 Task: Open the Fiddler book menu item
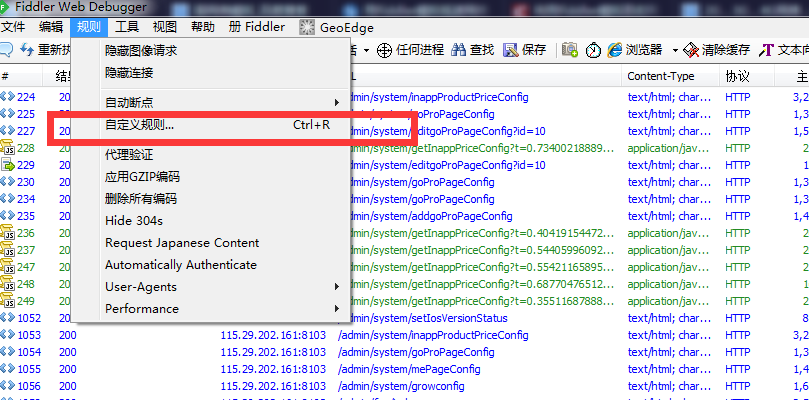(256, 27)
